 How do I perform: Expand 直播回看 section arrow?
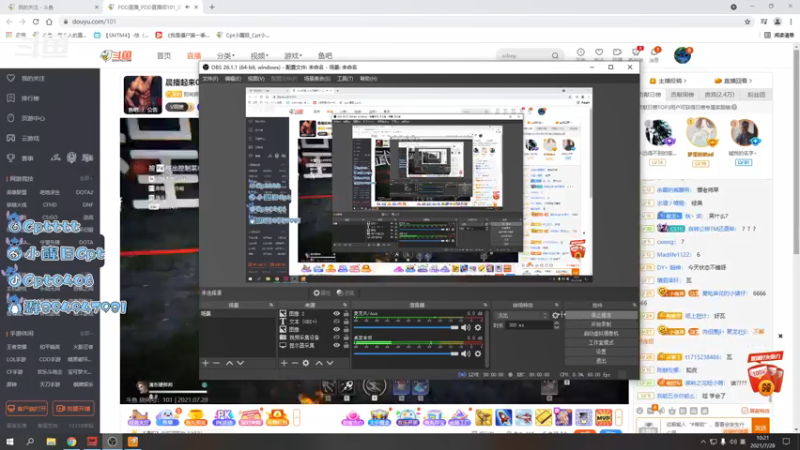(750, 81)
